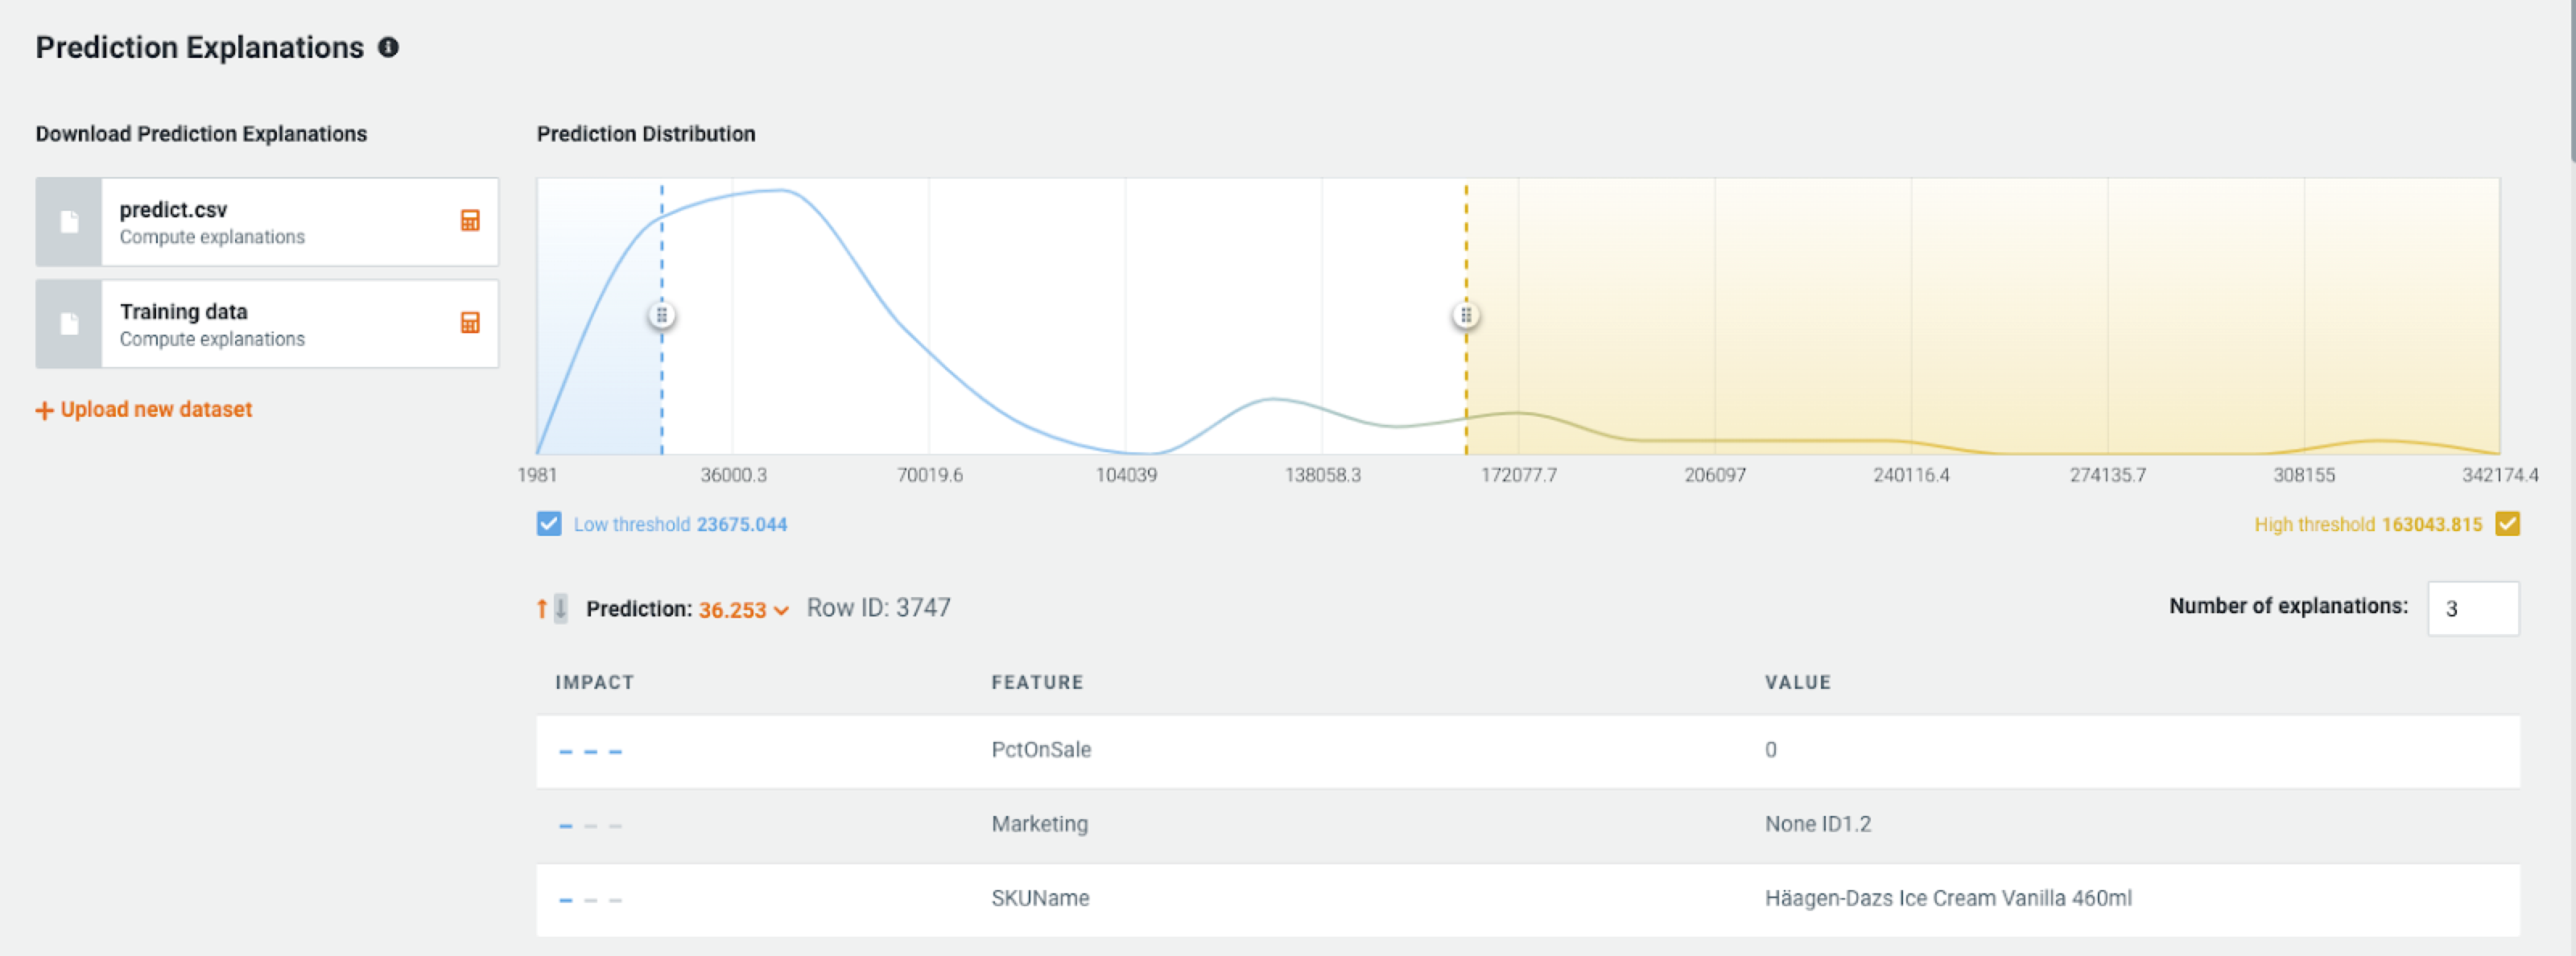Click the orange plus icon for upload
The width and height of the screenshot is (2576, 956).
click(x=44, y=410)
